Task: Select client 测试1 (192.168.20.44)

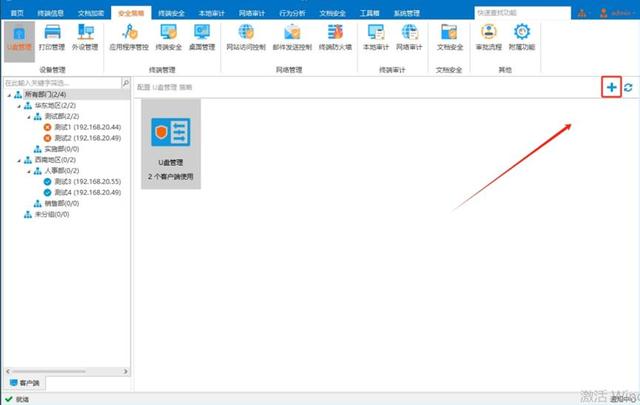Action: [x=87, y=127]
